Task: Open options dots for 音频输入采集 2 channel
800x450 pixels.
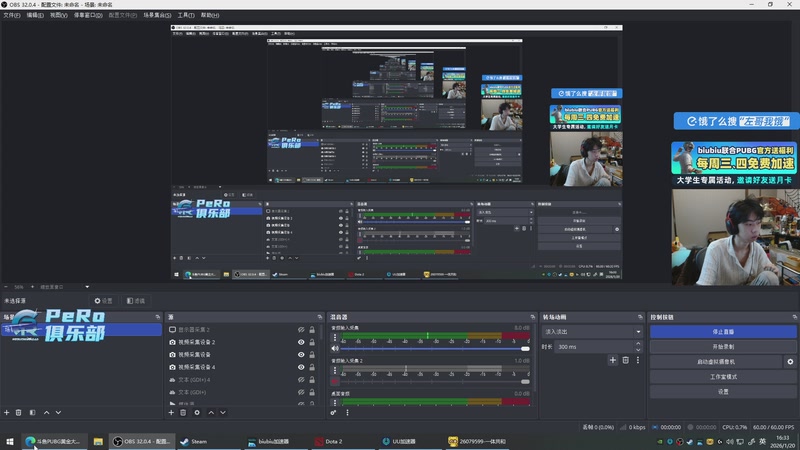Action: click(x=335, y=370)
